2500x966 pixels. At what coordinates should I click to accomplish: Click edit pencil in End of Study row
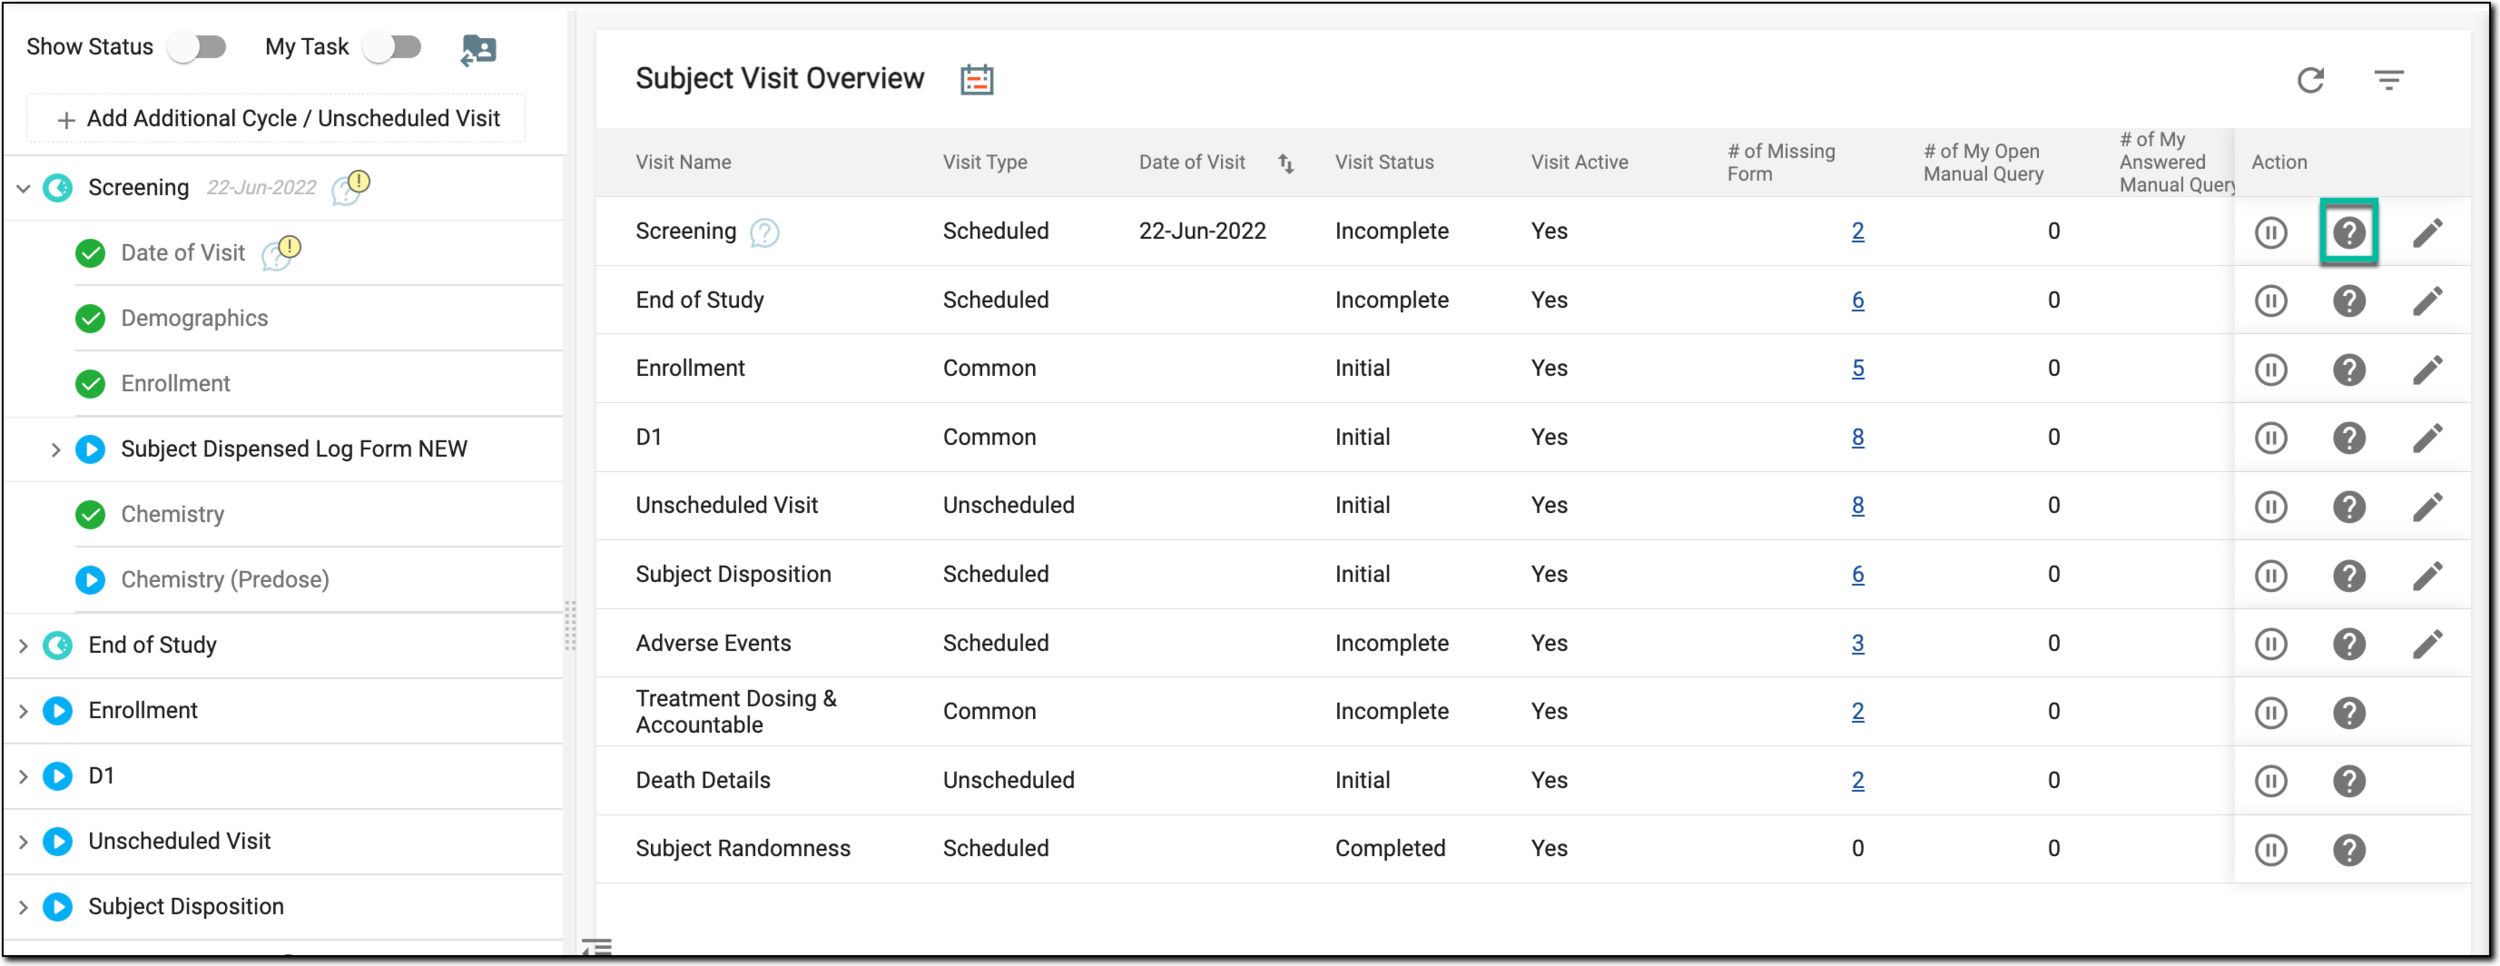(x=2427, y=301)
